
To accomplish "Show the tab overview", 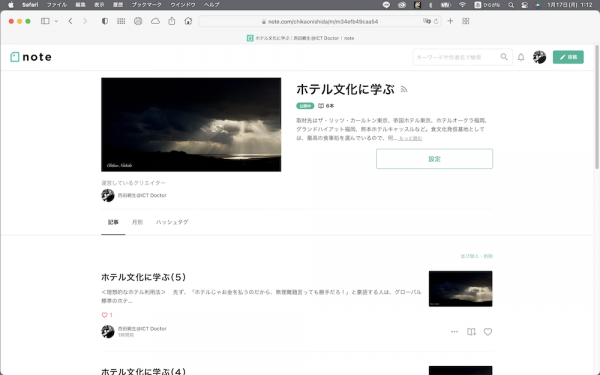I will tap(466, 21).
